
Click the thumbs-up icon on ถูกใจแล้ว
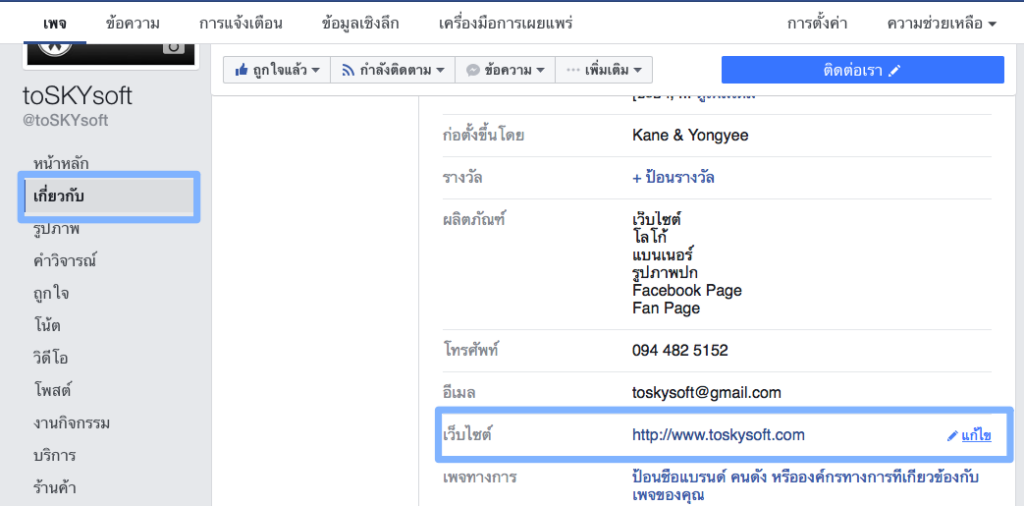(x=241, y=70)
